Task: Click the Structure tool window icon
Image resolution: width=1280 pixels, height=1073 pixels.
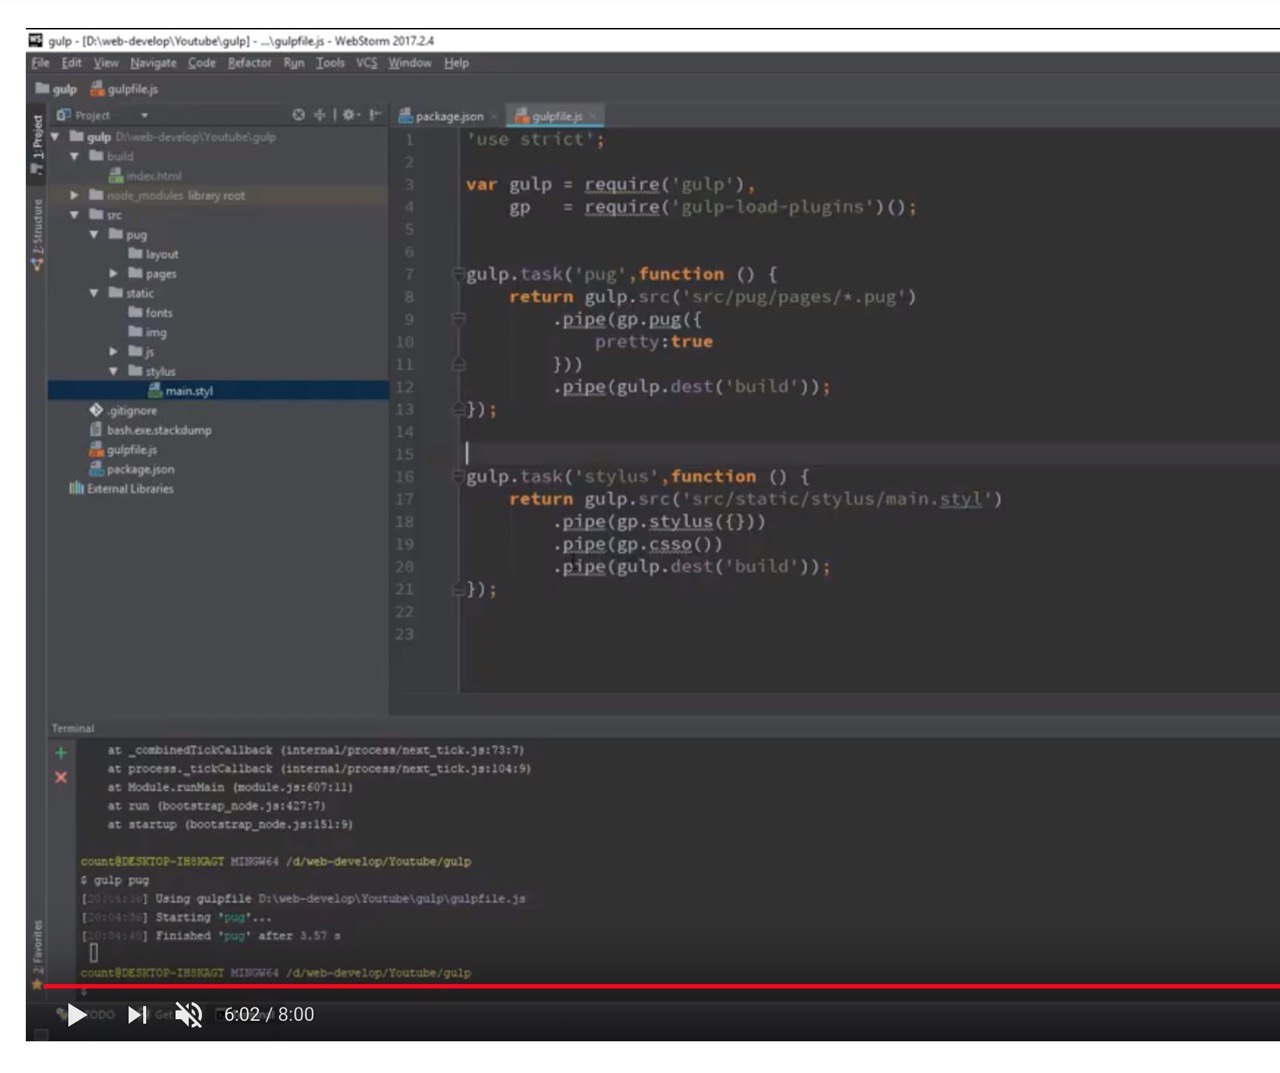Action: [x=37, y=265]
